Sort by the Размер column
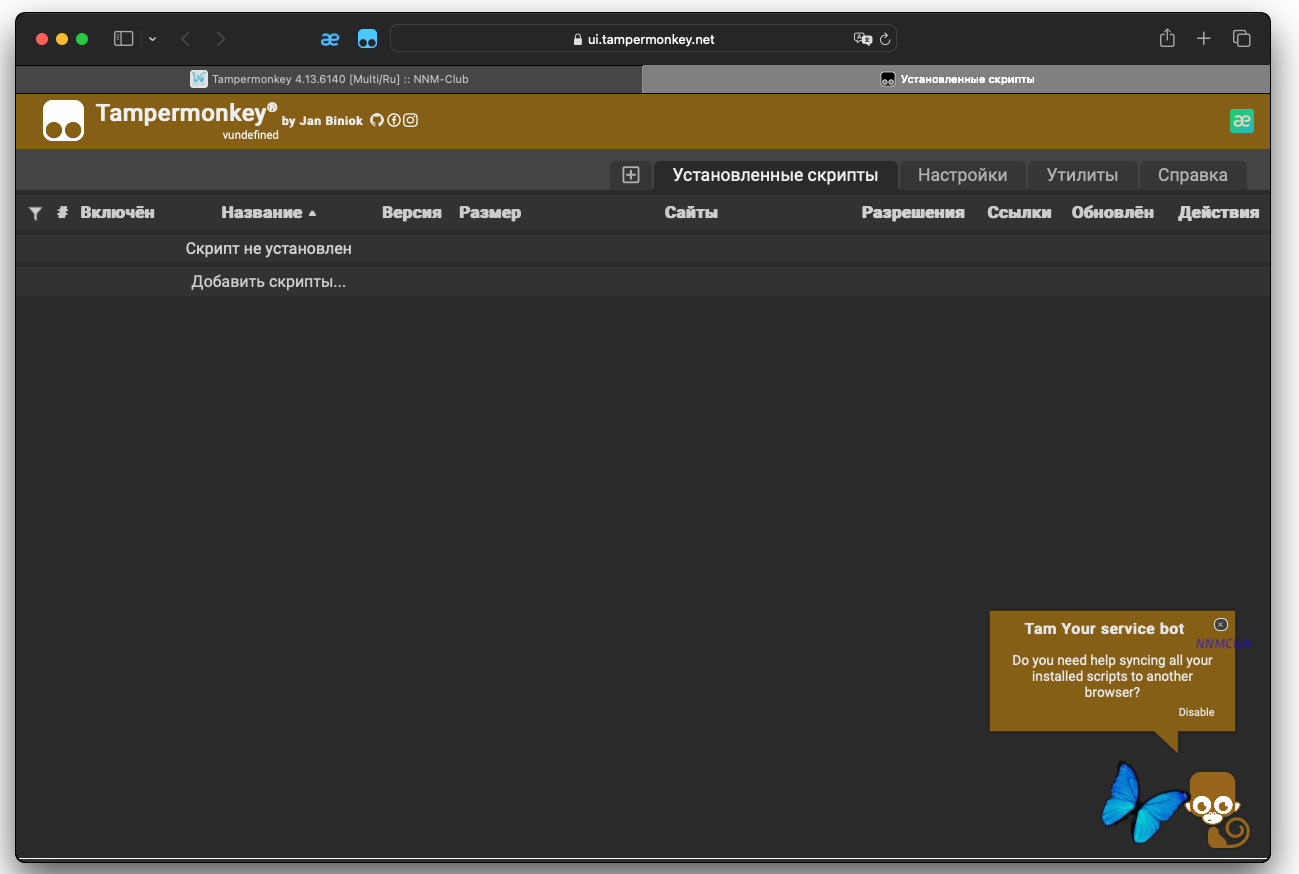 [x=490, y=212]
